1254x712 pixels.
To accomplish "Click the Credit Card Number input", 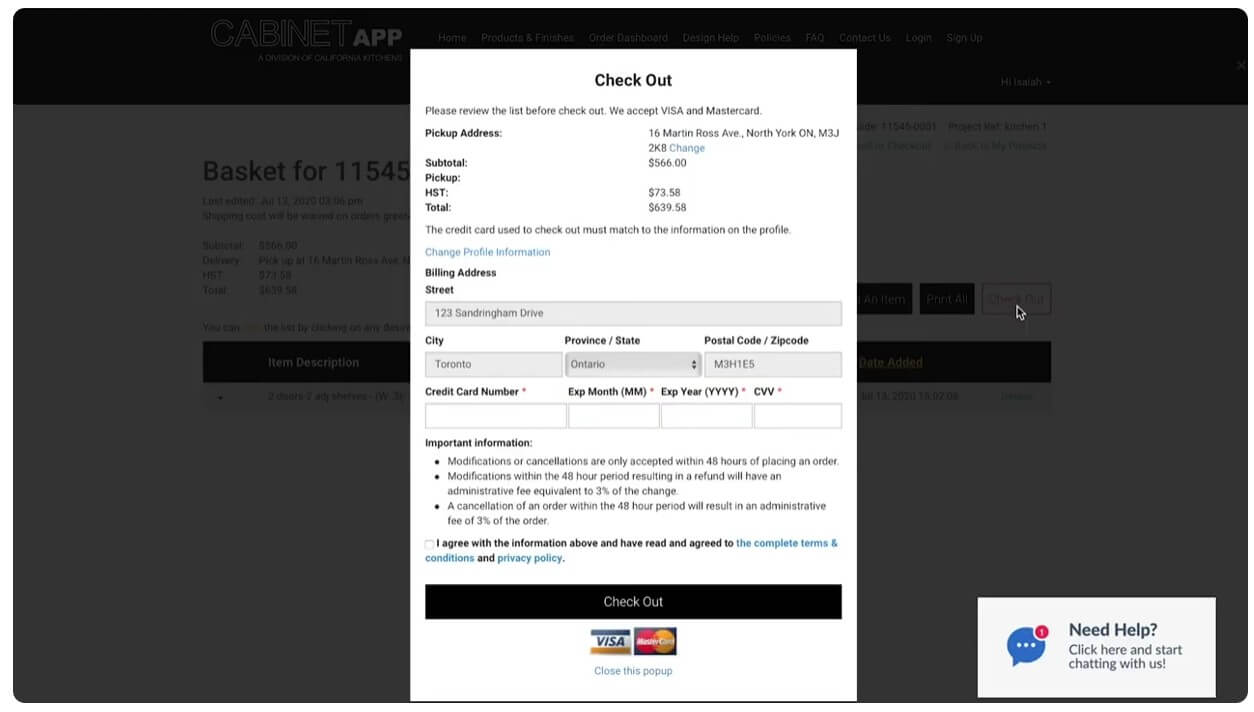I will click(495, 414).
